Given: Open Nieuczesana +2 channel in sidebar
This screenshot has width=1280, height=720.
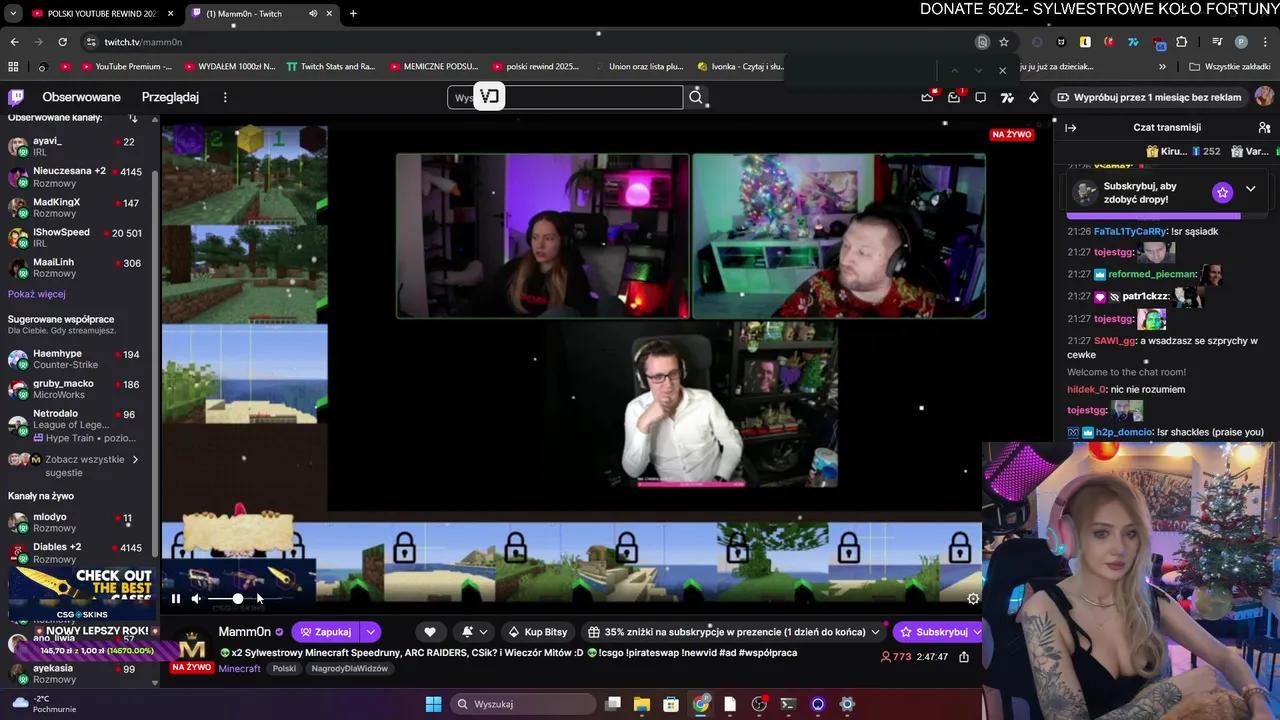Looking at the screenshot, I should (78, 177).
